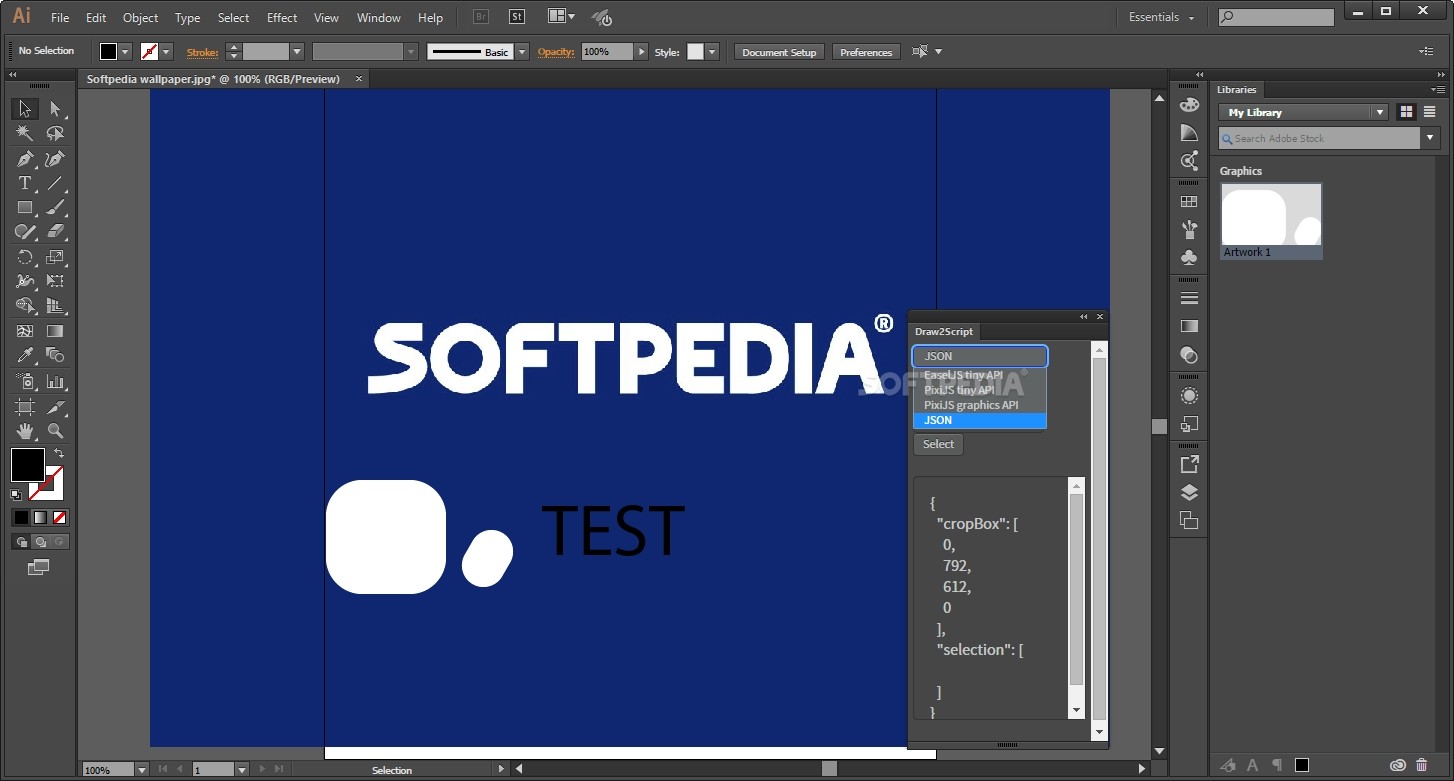Screen dimensions: 1454x781
Task: Expand the My Library dropdown
Action: 1303,112
